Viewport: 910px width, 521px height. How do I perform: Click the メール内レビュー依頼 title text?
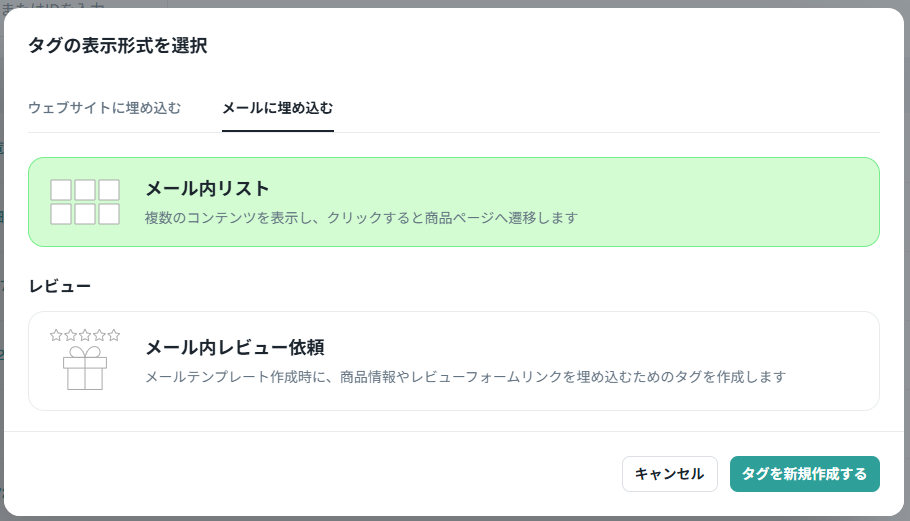point(234,348)
